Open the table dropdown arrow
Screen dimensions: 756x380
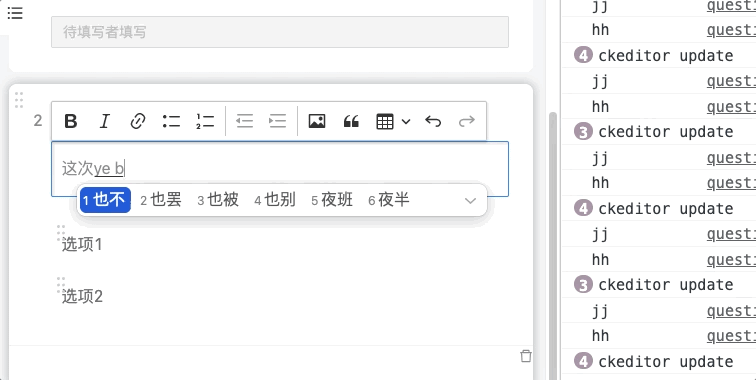tap(406, 122)
